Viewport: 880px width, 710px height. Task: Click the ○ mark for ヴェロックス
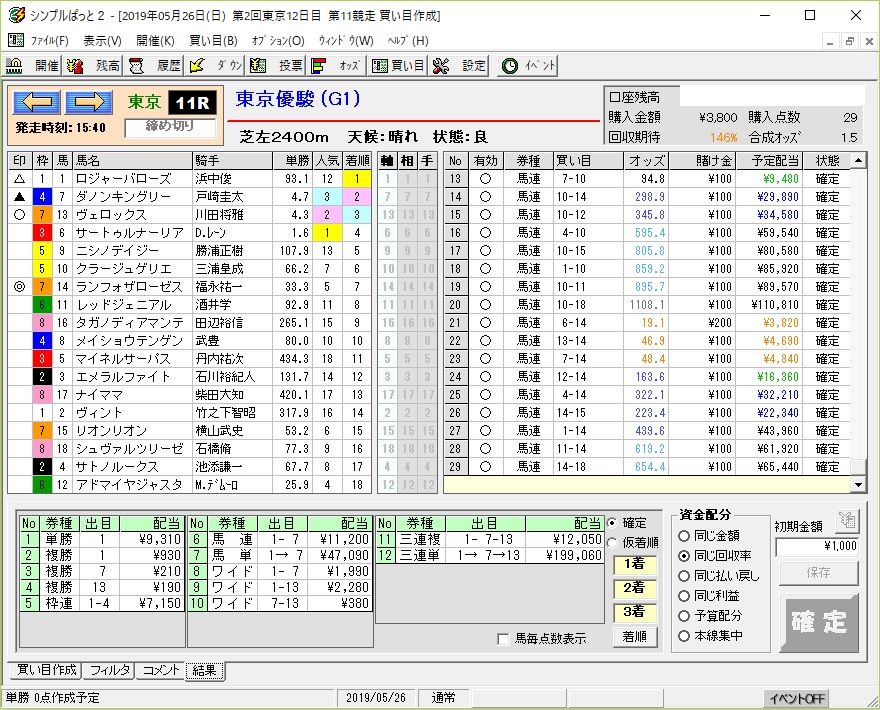[20, 215]
